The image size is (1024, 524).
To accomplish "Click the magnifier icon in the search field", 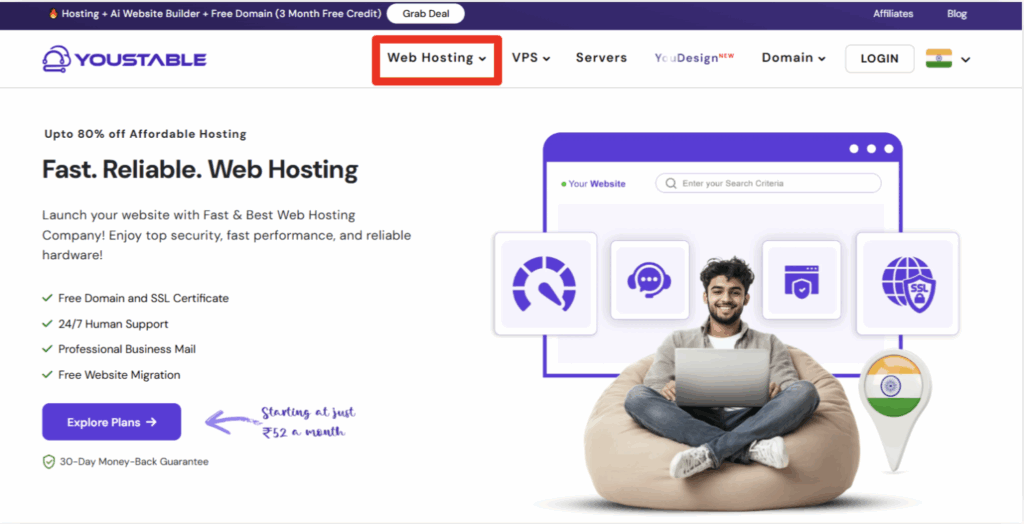I will click(x=671, y=184).
